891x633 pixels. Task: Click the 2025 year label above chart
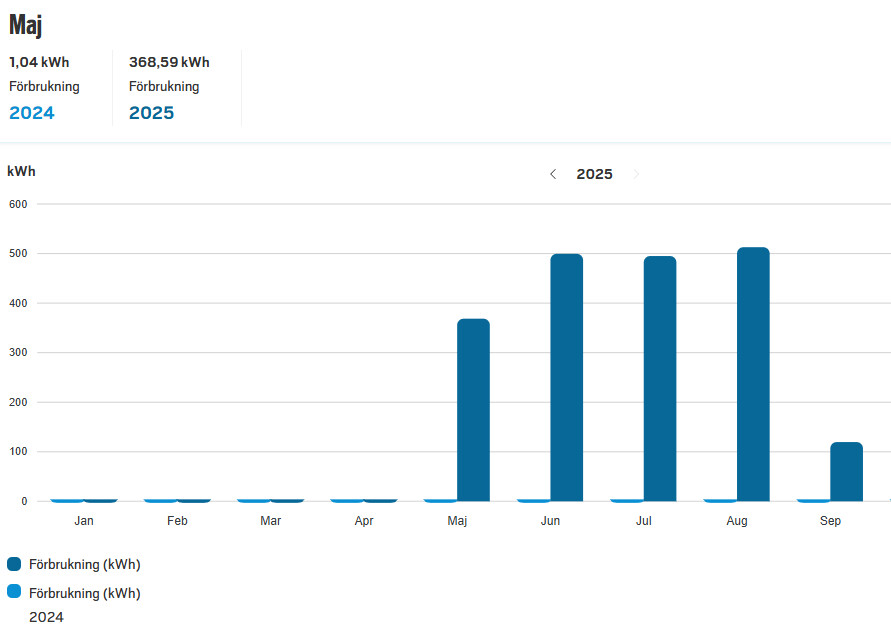click(x=594, y=174)
